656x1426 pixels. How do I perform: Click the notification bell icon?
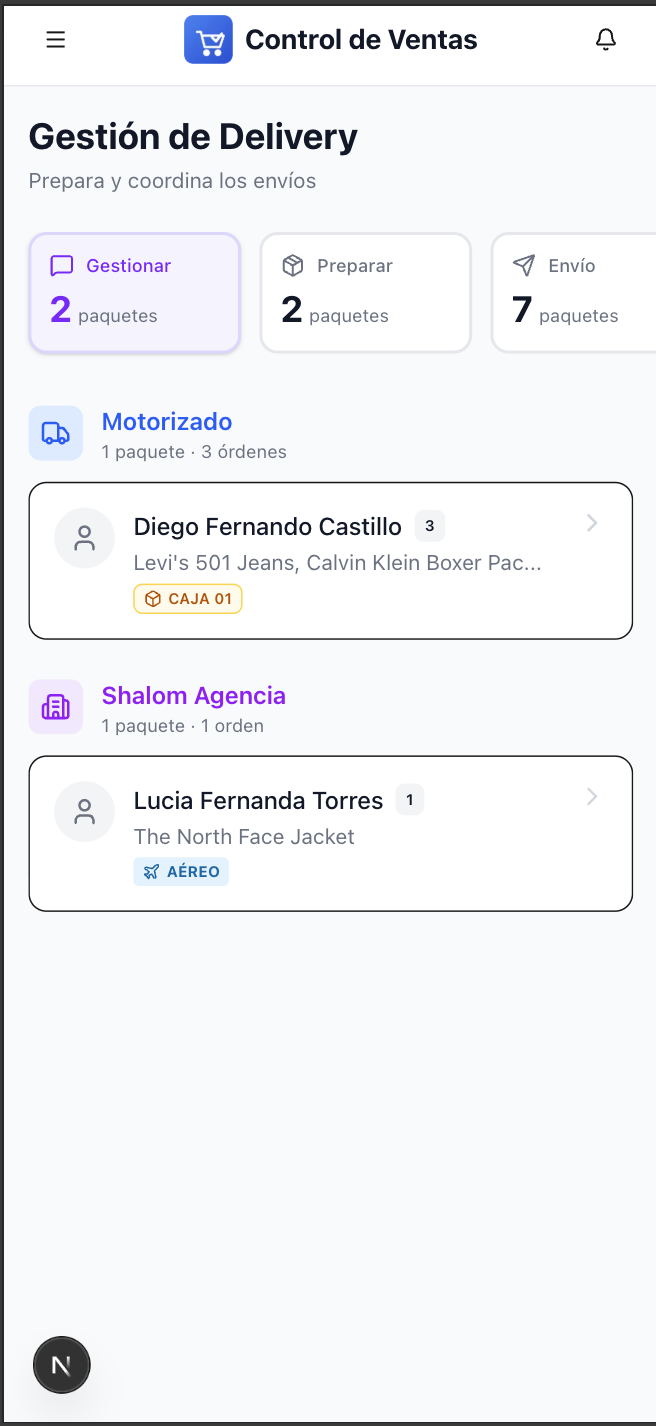(x=606, y=39)
